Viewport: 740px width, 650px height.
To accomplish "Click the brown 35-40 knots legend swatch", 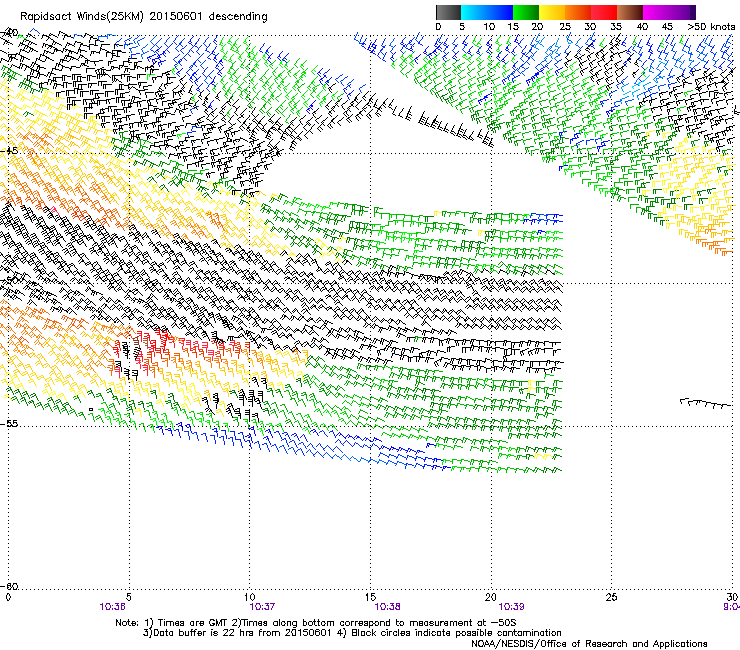I will tap(630, 12).
